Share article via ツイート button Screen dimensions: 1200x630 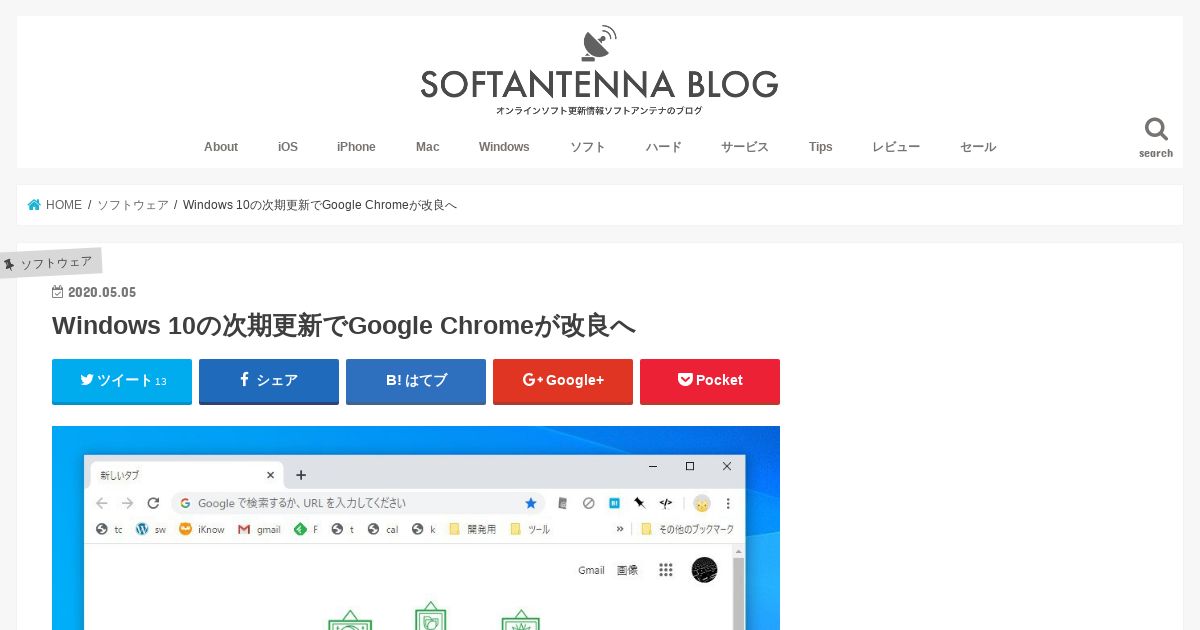[x=122, y=381]
